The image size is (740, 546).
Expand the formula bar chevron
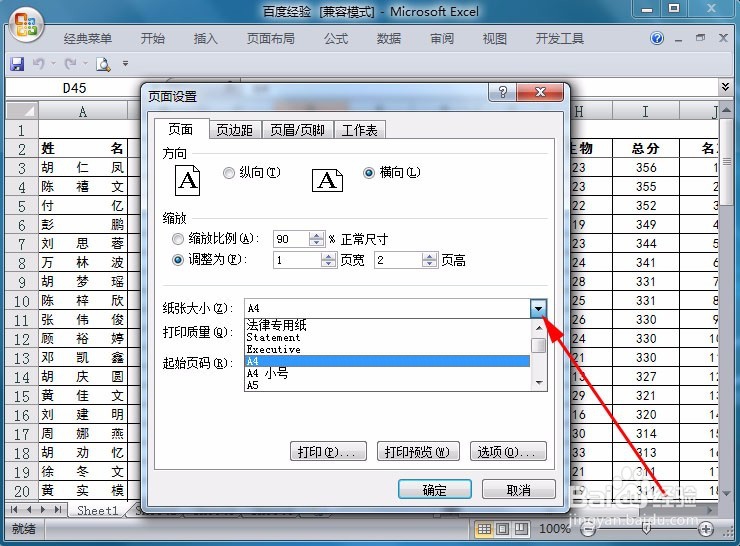pyautogui.click(x=725, y=87)
